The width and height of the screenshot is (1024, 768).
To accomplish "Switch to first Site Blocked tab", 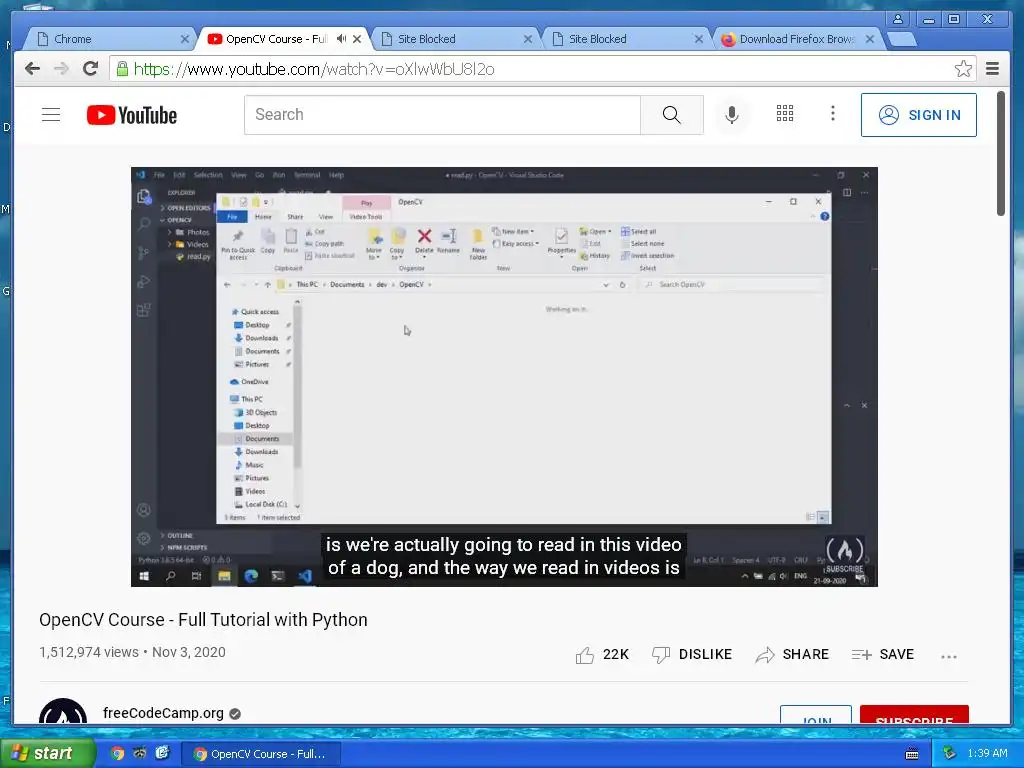I will [x=455, y=39].
